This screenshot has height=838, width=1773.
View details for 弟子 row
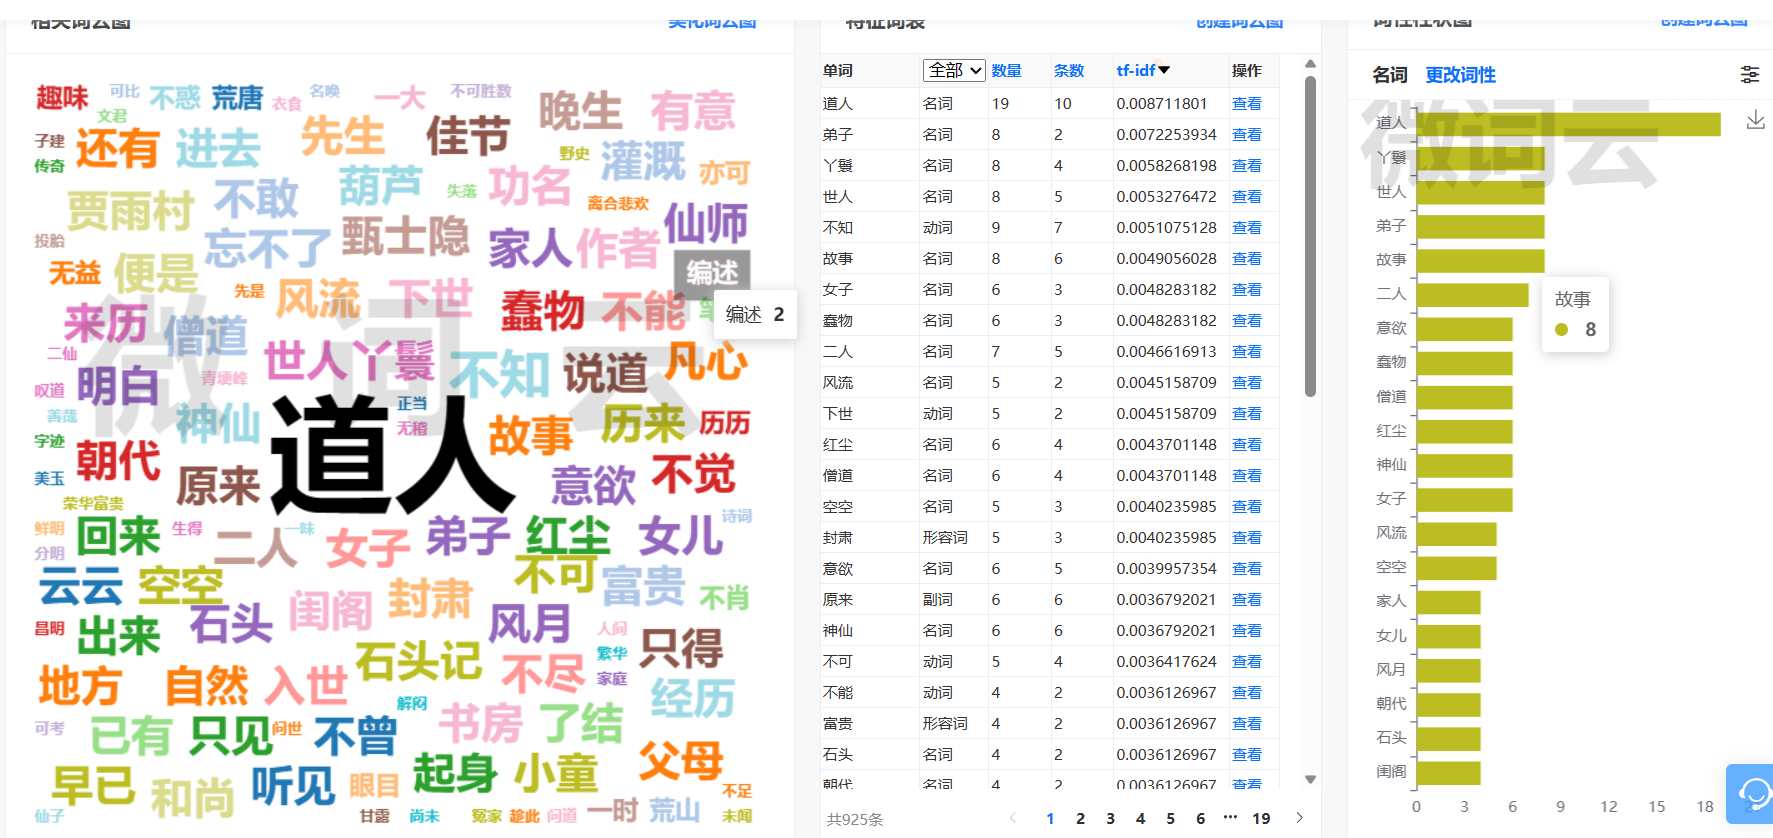point(1247,134)
